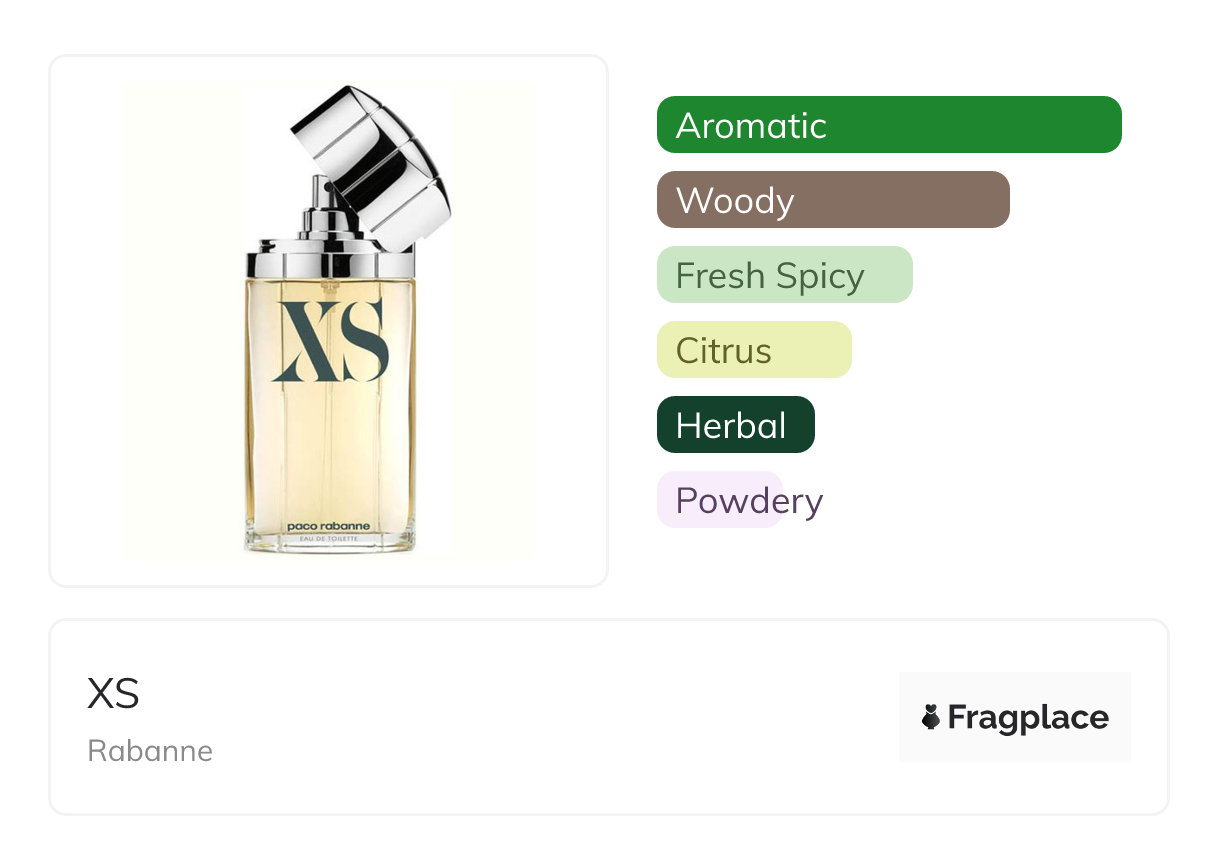This screenshot has width=1218, height=864.
Task: Open the Rabanne brand link
Action: coord(150,751)
